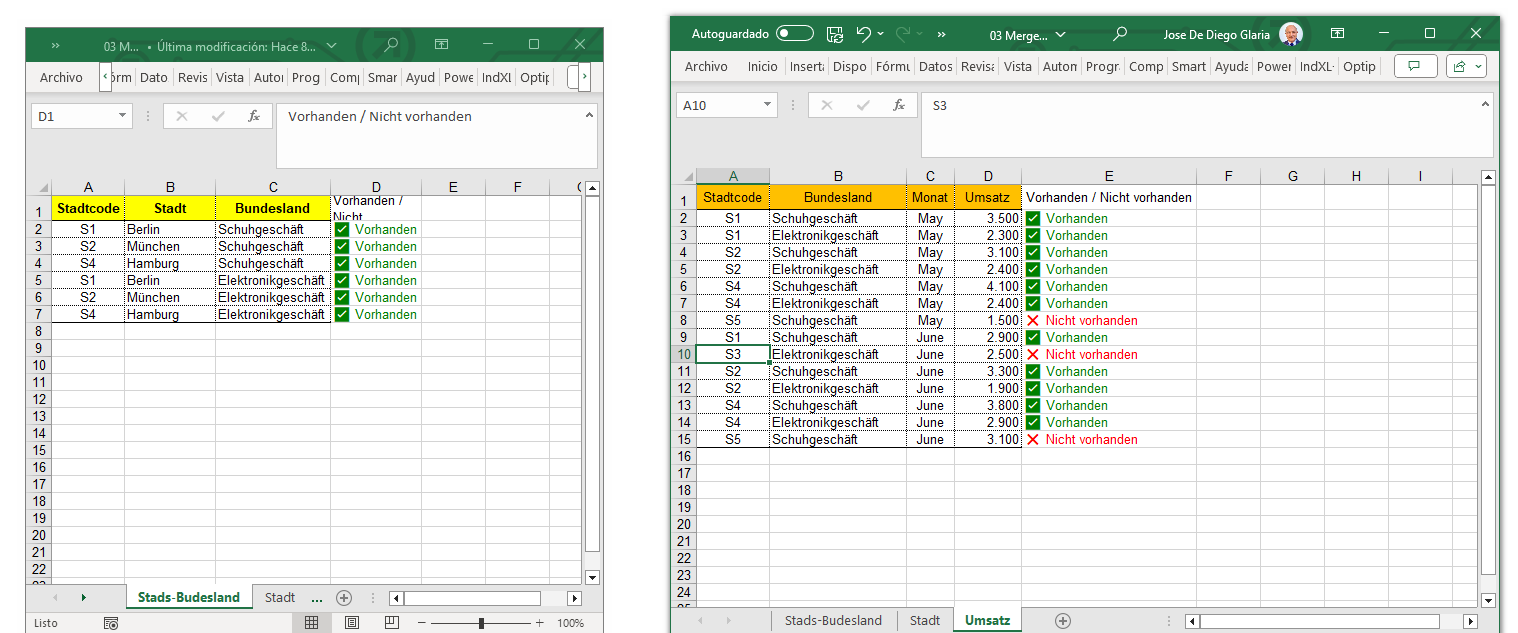Expand quick access overflow chevrons in left window
The width and height of the screenshot is (1518, 633).
[55, 45]
